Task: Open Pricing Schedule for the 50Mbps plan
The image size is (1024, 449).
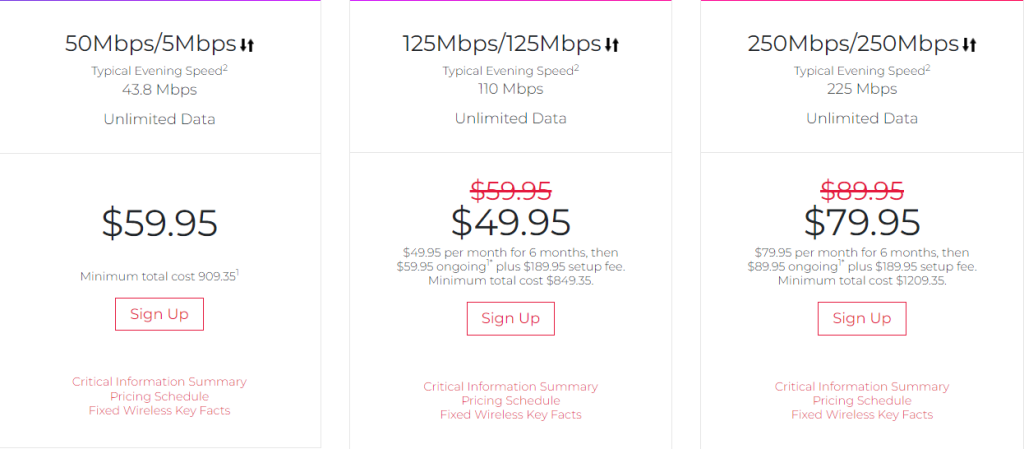Action: [159, 396]
